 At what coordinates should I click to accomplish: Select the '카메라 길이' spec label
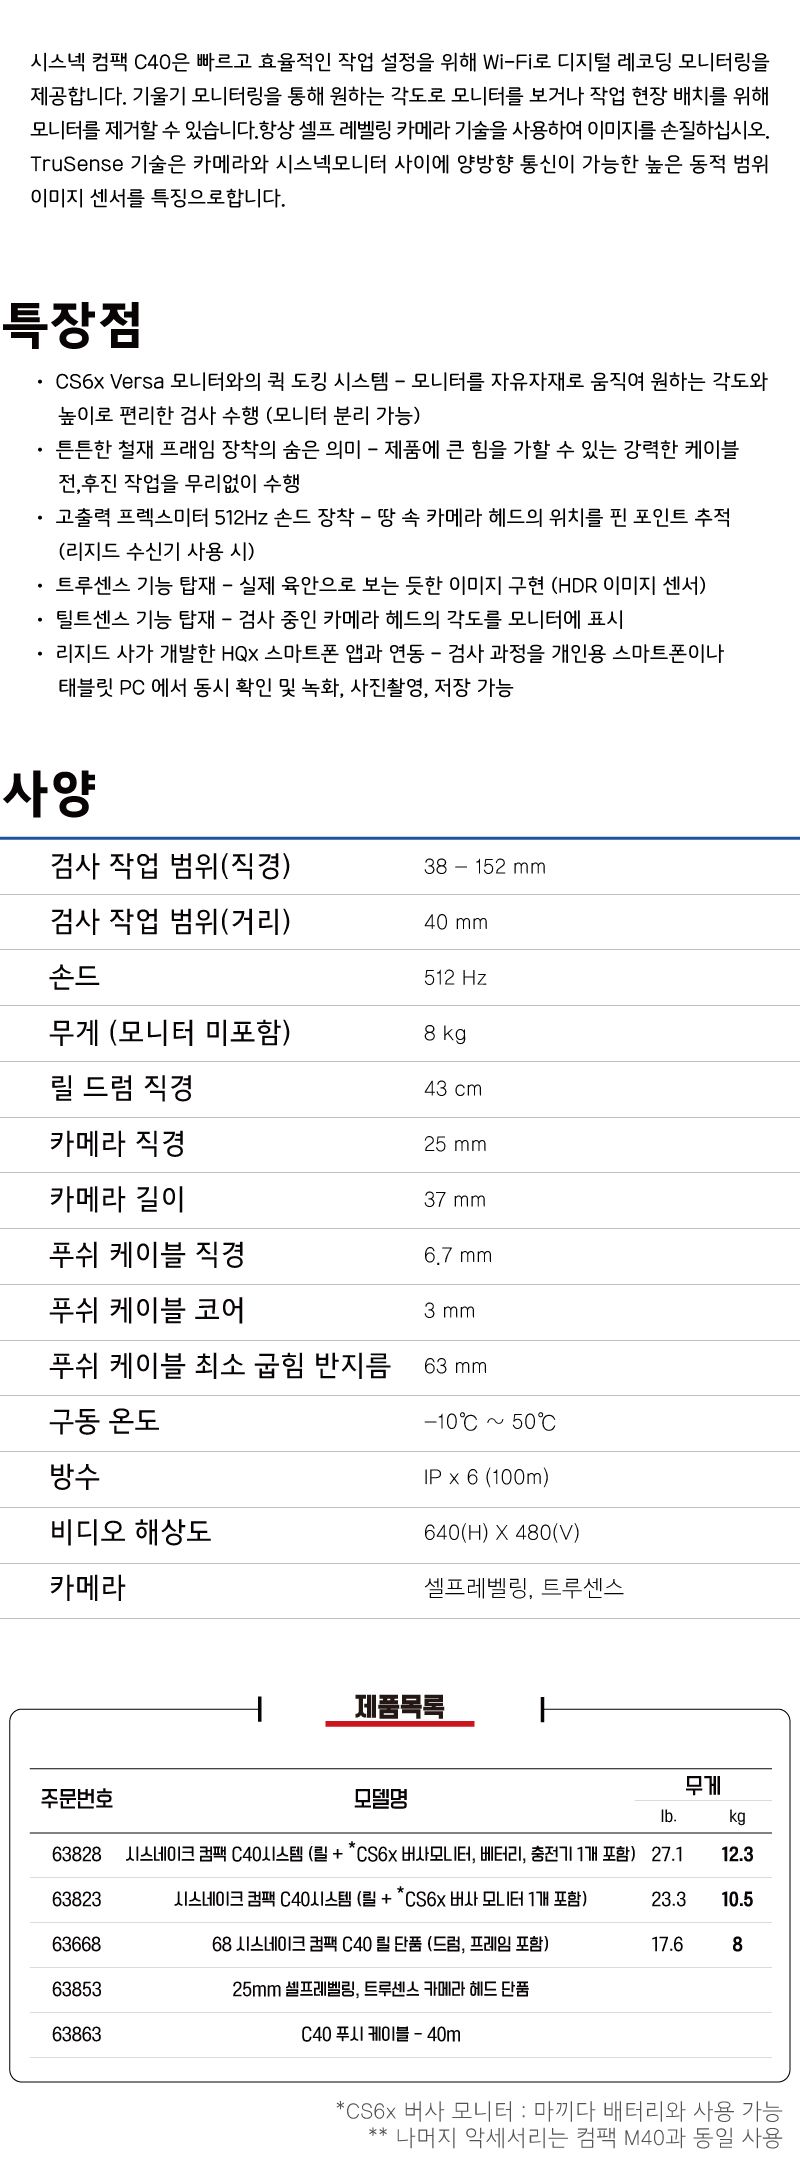click(x=118, y=1198)
